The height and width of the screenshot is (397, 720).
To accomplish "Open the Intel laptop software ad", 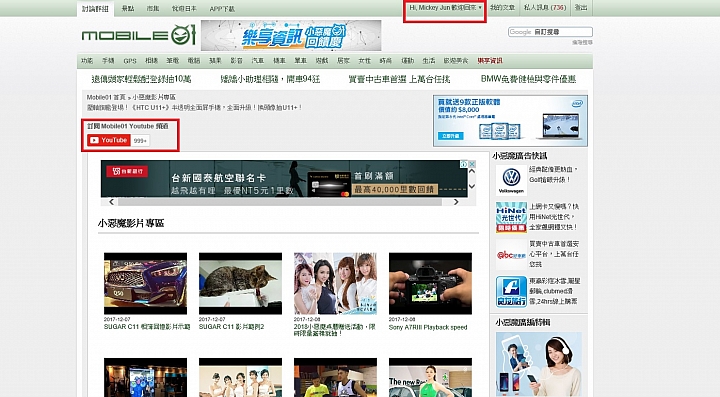I will [x=510, y=121].
